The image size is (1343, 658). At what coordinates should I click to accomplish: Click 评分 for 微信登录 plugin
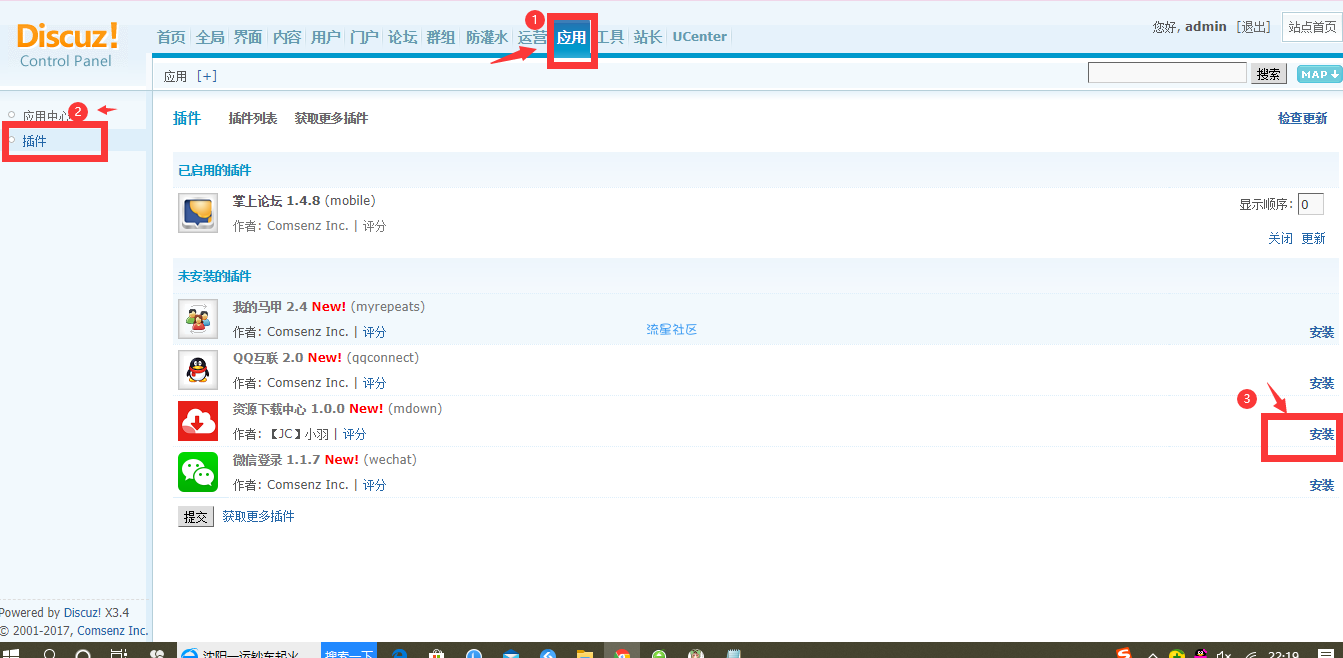(374, 485)
